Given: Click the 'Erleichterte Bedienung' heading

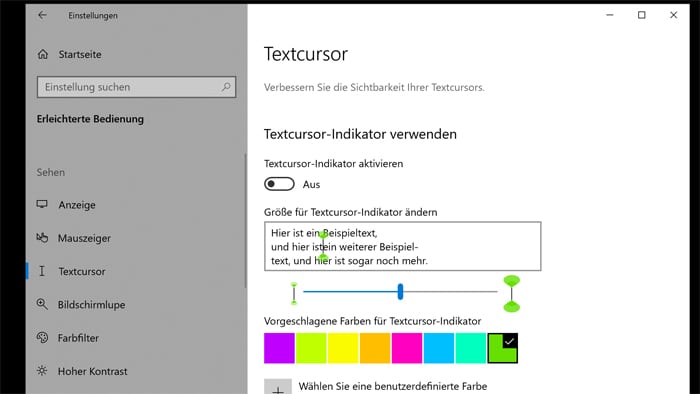Looking at the screenshot, I should coord(90,119).
